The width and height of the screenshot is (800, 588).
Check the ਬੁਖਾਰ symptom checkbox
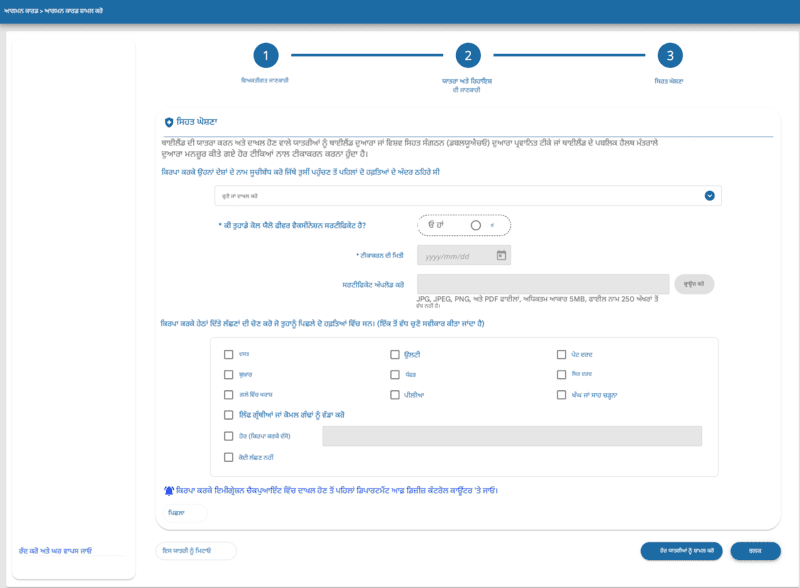point(229,375)
